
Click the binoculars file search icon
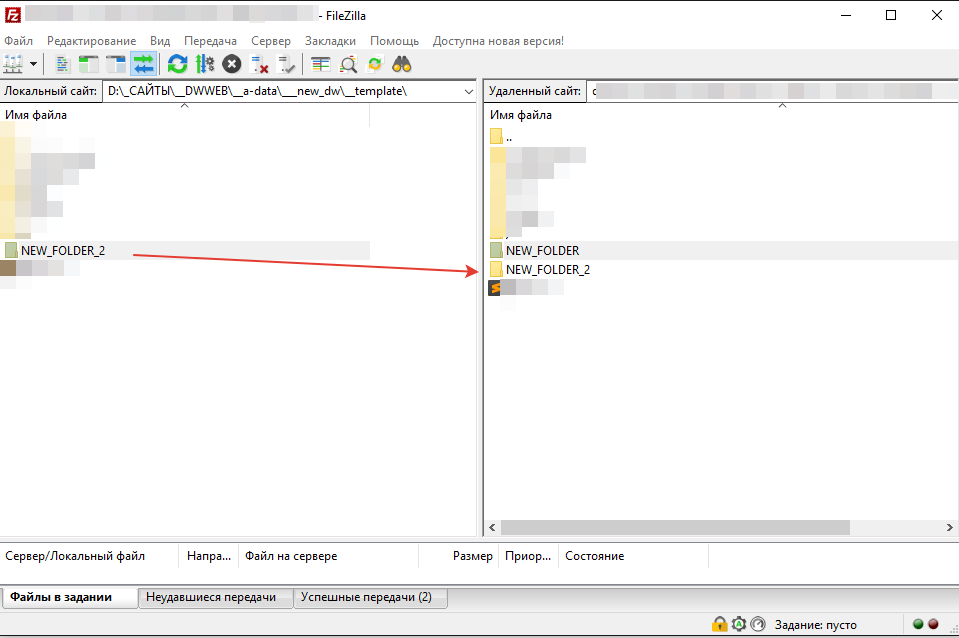click(x=402, y=64)
